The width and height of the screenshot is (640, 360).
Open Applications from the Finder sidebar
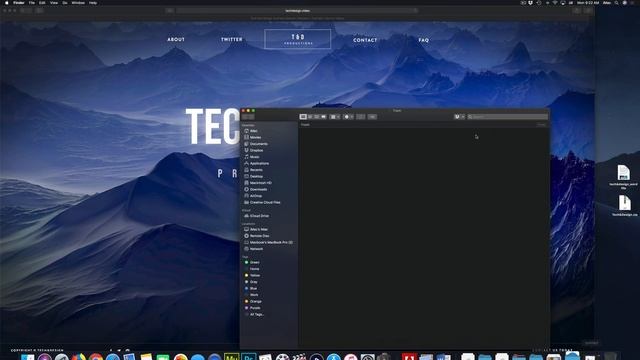tap(257, 164)
